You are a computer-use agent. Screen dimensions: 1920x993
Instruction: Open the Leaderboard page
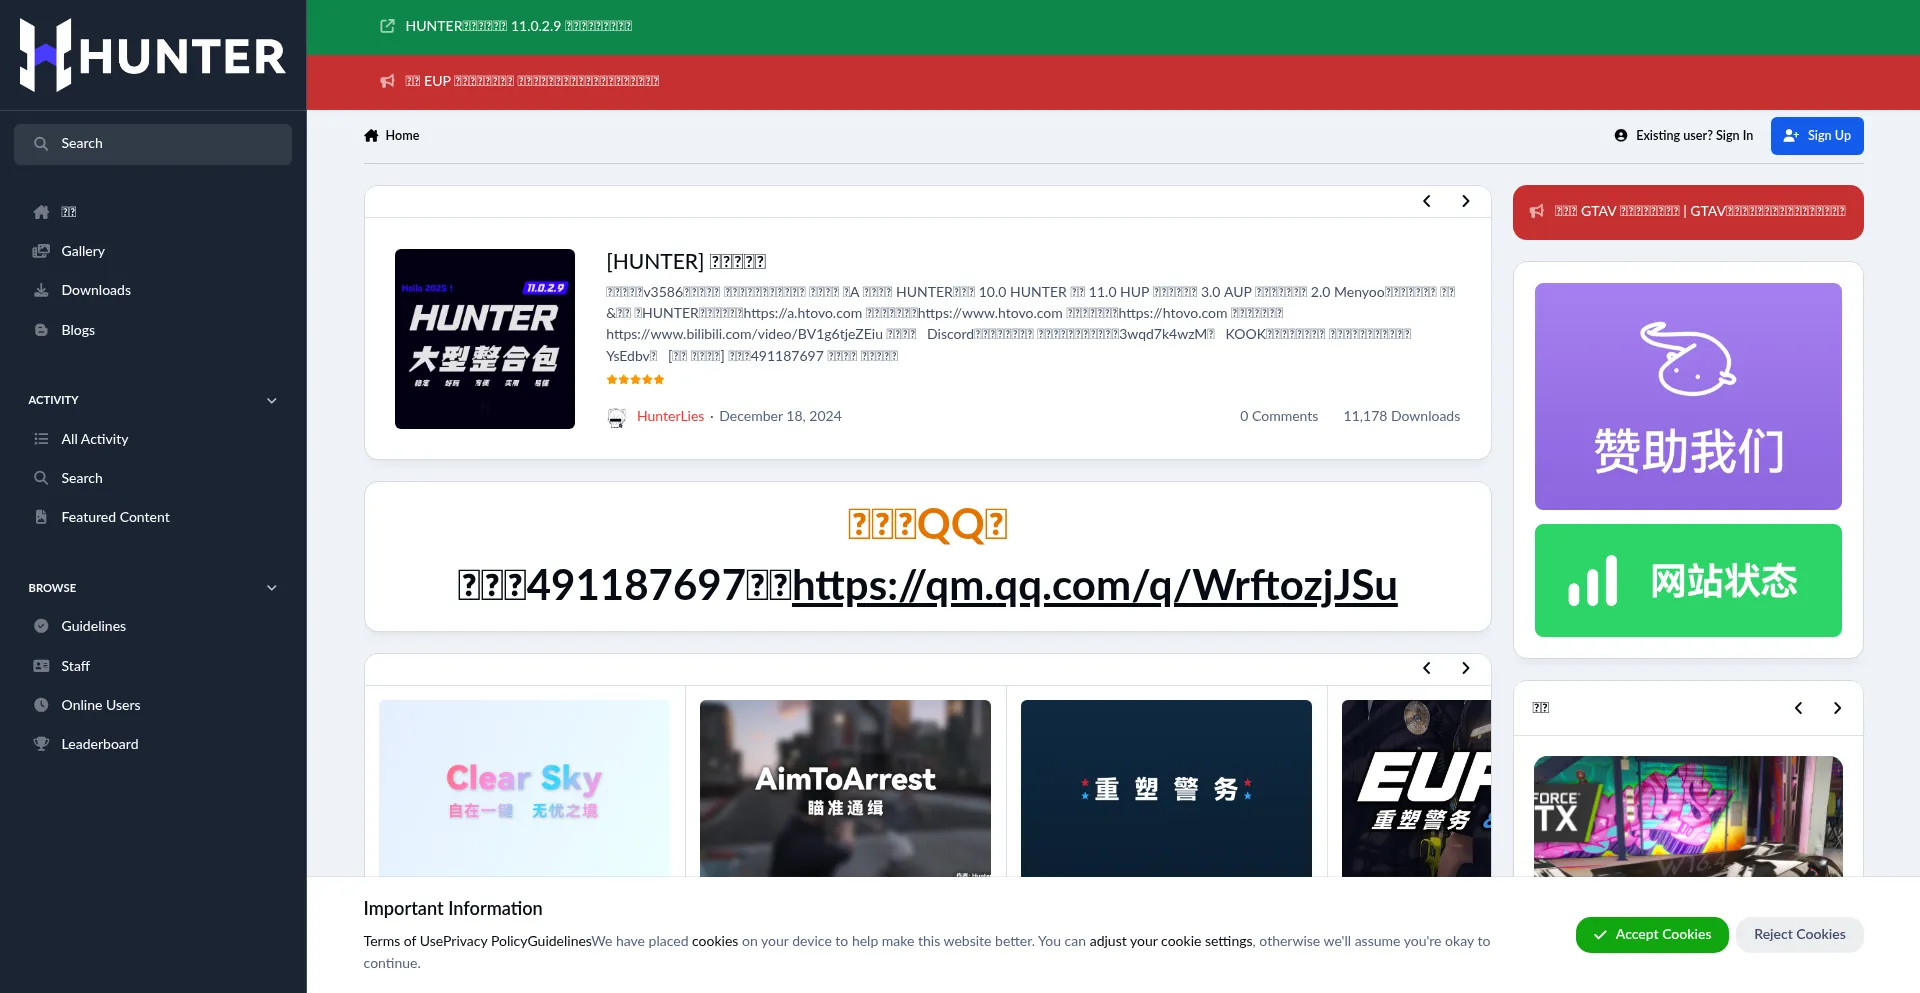coord(100,744)
